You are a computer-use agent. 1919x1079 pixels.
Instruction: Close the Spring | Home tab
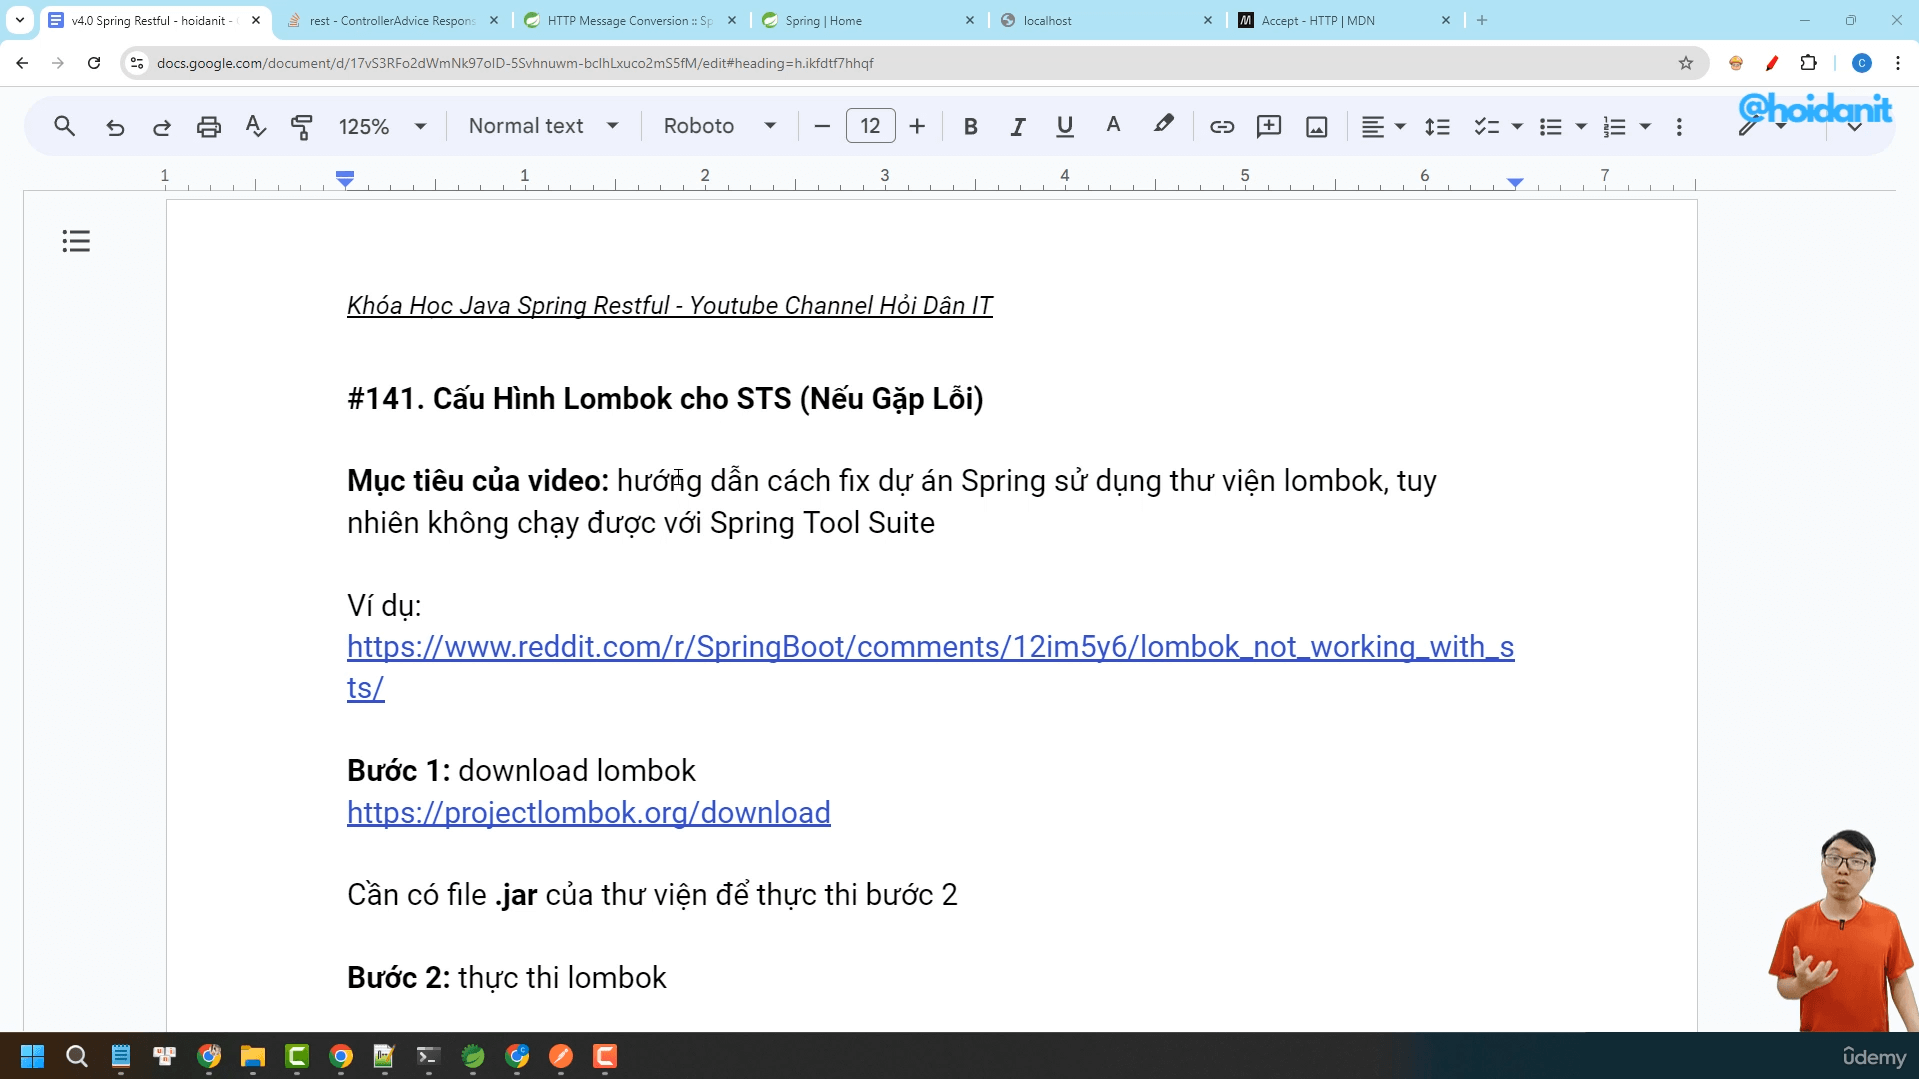pyautogui.click(x=969, y=20)
